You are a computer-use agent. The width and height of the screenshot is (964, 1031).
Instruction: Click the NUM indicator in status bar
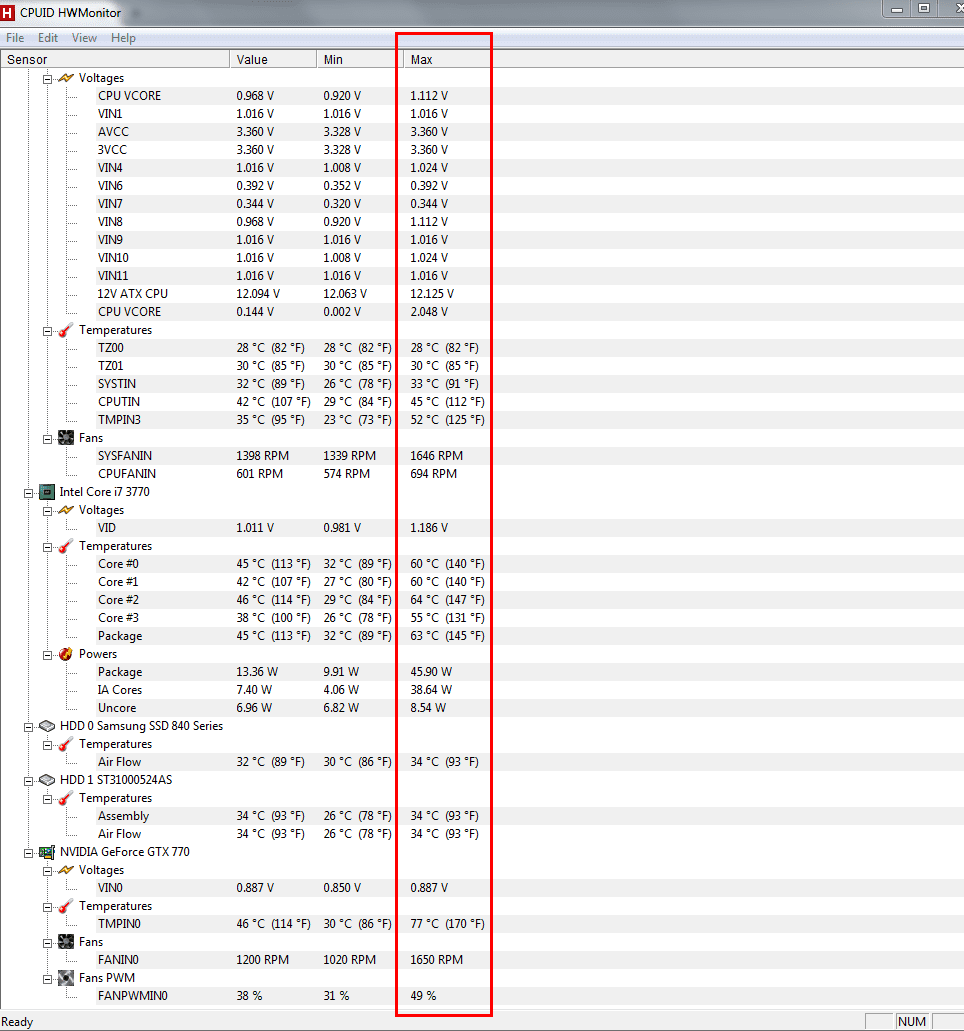coord(911,1022)
